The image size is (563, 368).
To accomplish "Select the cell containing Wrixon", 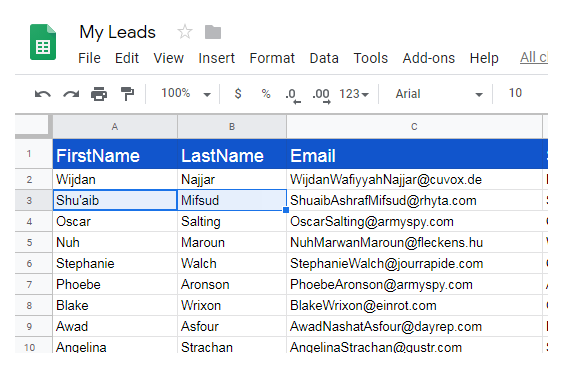I will click(x=232, y=306).
